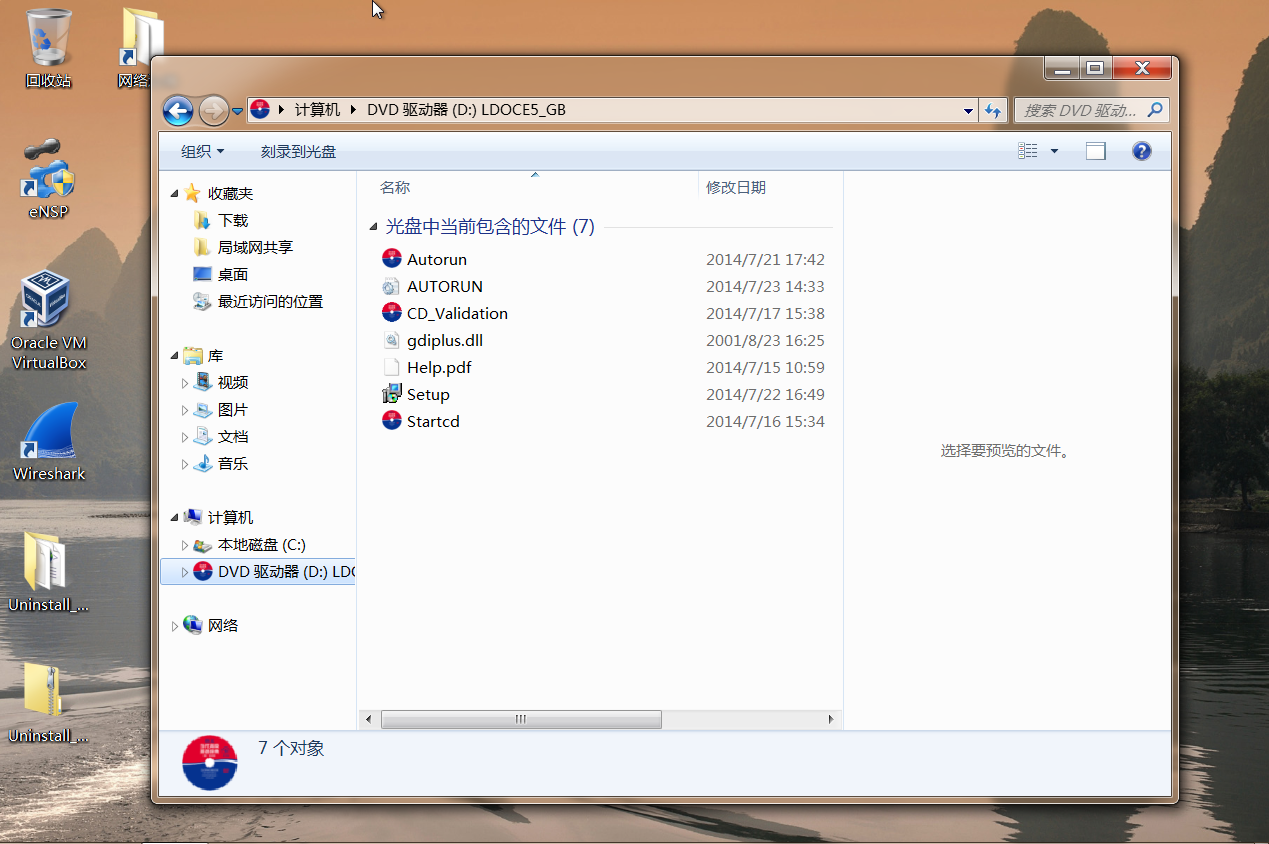The width and height of the screenshot is (1269, 844).
Task: Open Help with the question mark icon
Action: 1141,151
